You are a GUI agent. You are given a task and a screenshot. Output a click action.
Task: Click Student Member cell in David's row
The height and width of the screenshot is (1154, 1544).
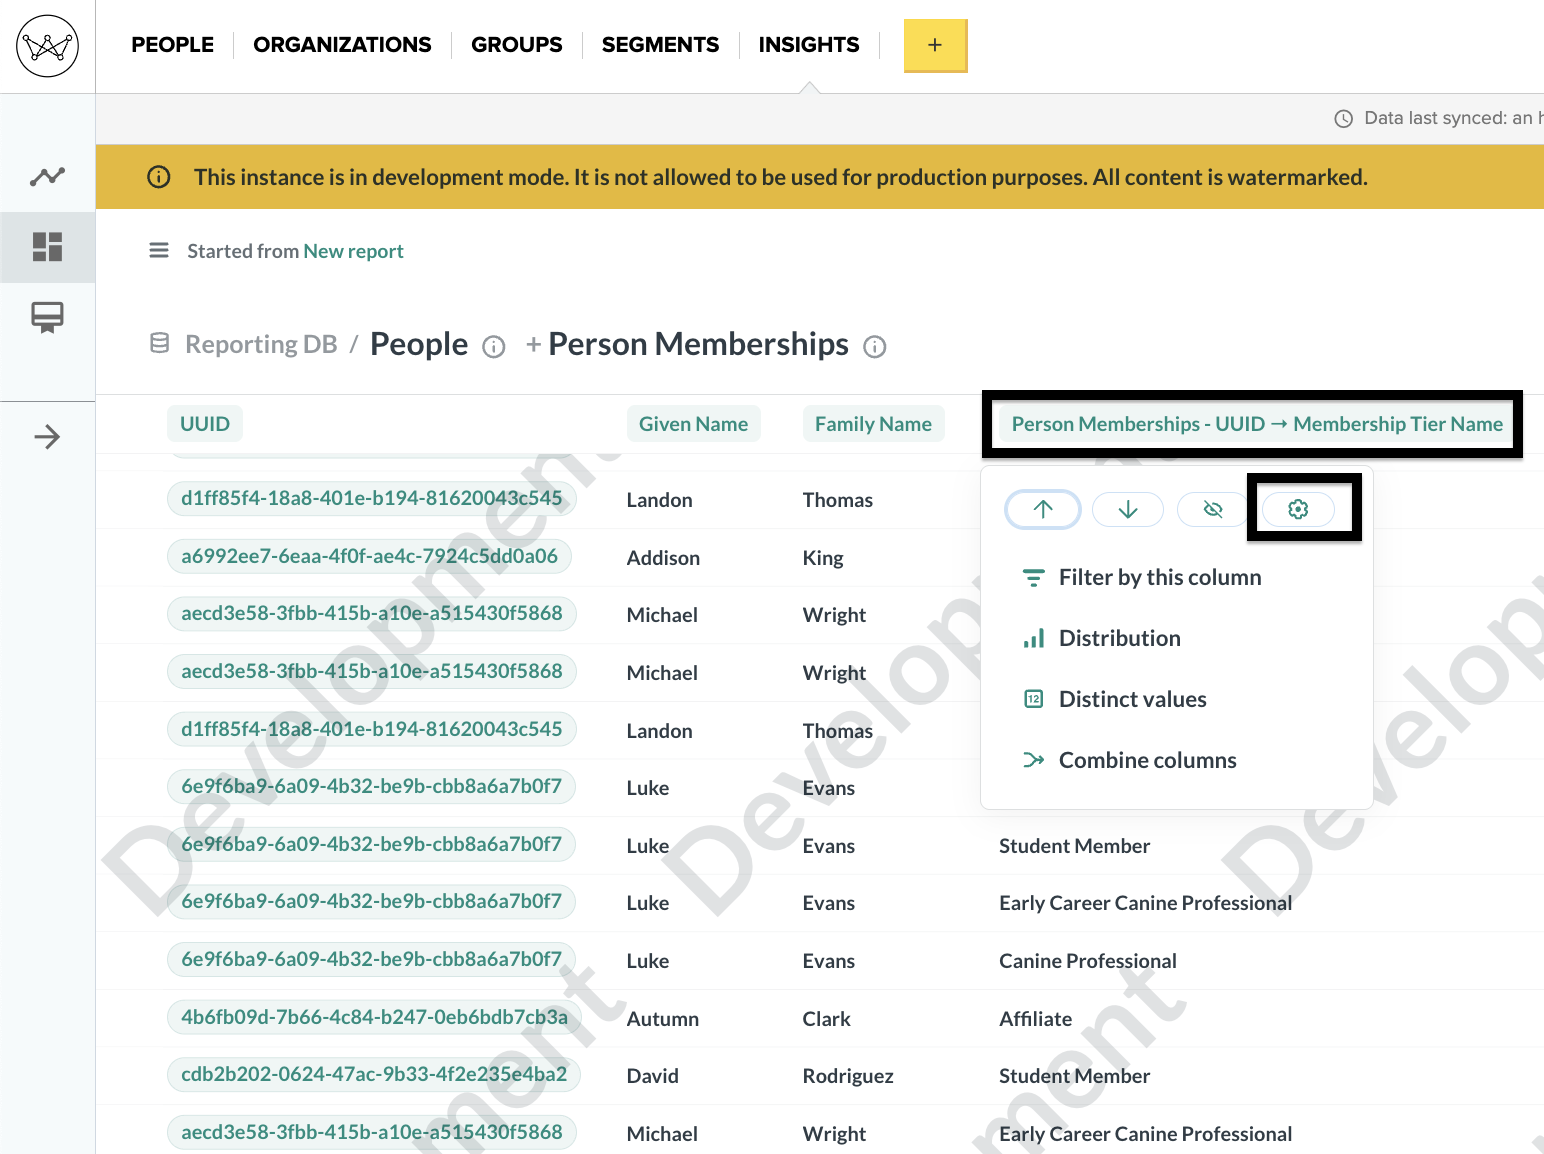[1075, 1076]
